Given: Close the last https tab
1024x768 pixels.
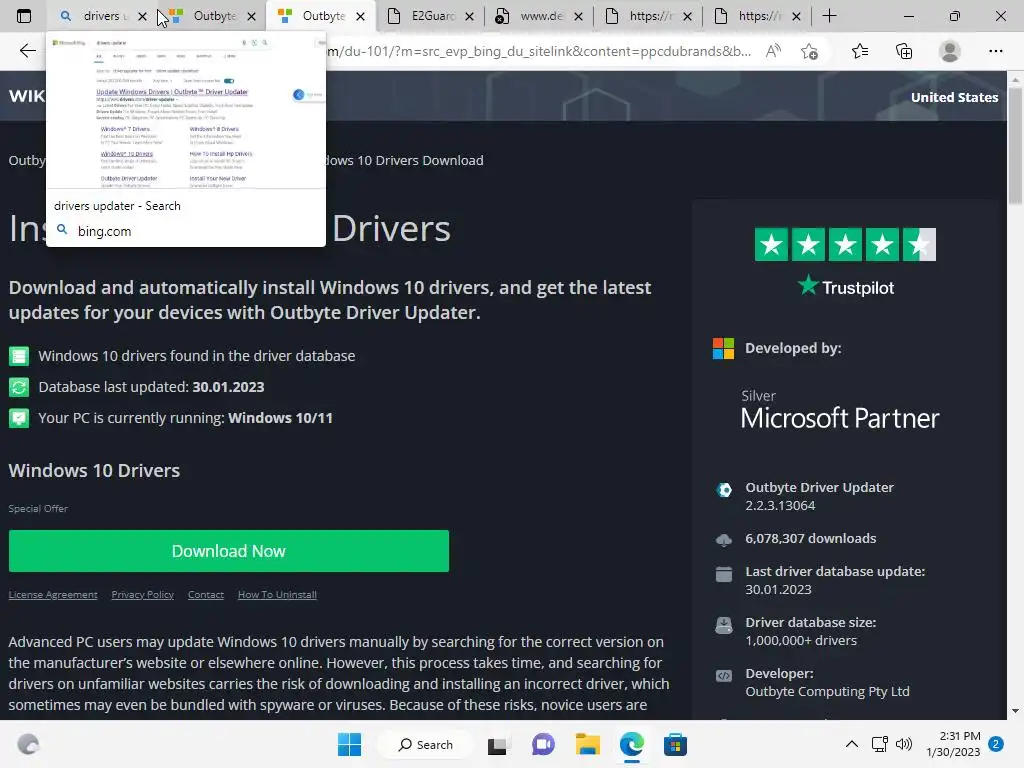Looking at the screenshot, I should [797, 17].
